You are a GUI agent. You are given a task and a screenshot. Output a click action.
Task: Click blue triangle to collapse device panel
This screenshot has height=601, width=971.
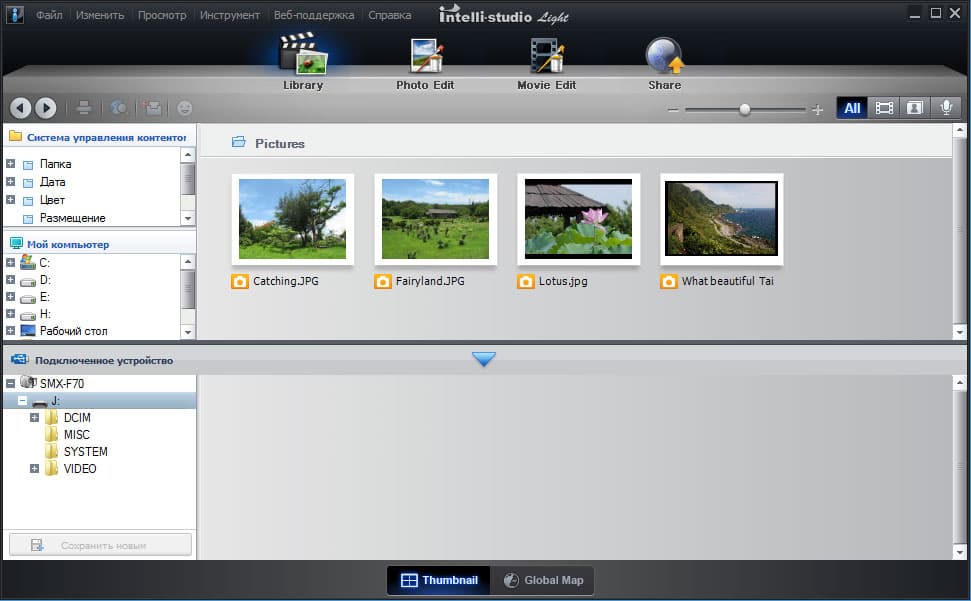pos(484,359)
